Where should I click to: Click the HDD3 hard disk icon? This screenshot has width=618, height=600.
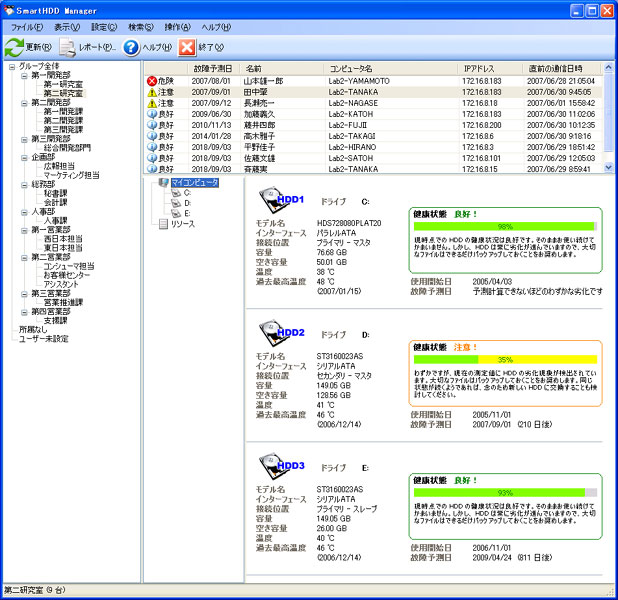tap(272, 466)
